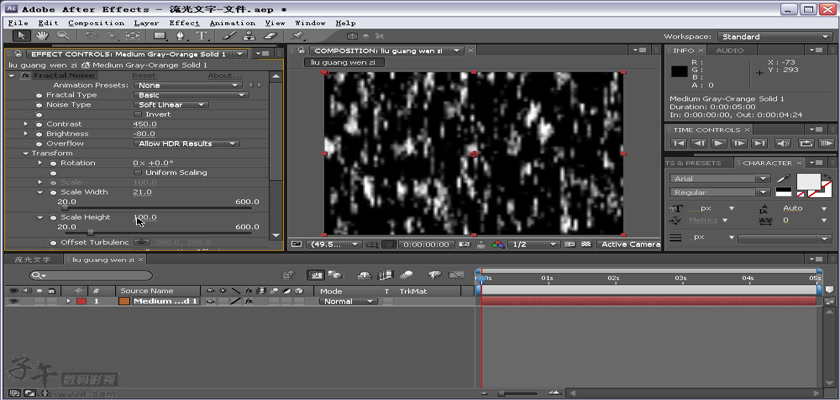Image resolution: width=840 pixels, height=400 pixels.
Task: Toggle audio mute in Time Controls
Action: click(x=783, y=143)
